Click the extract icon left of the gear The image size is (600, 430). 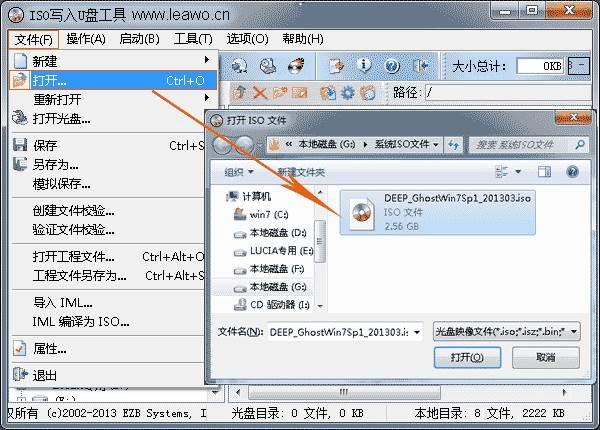point(328,93)
